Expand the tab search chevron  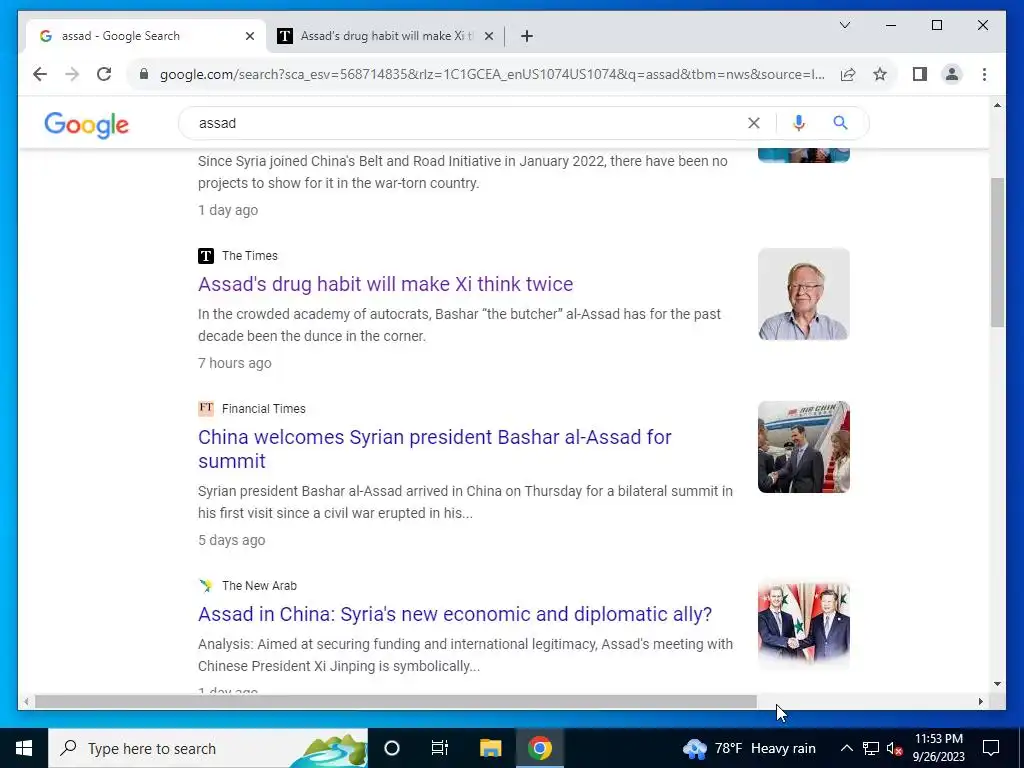844,25
